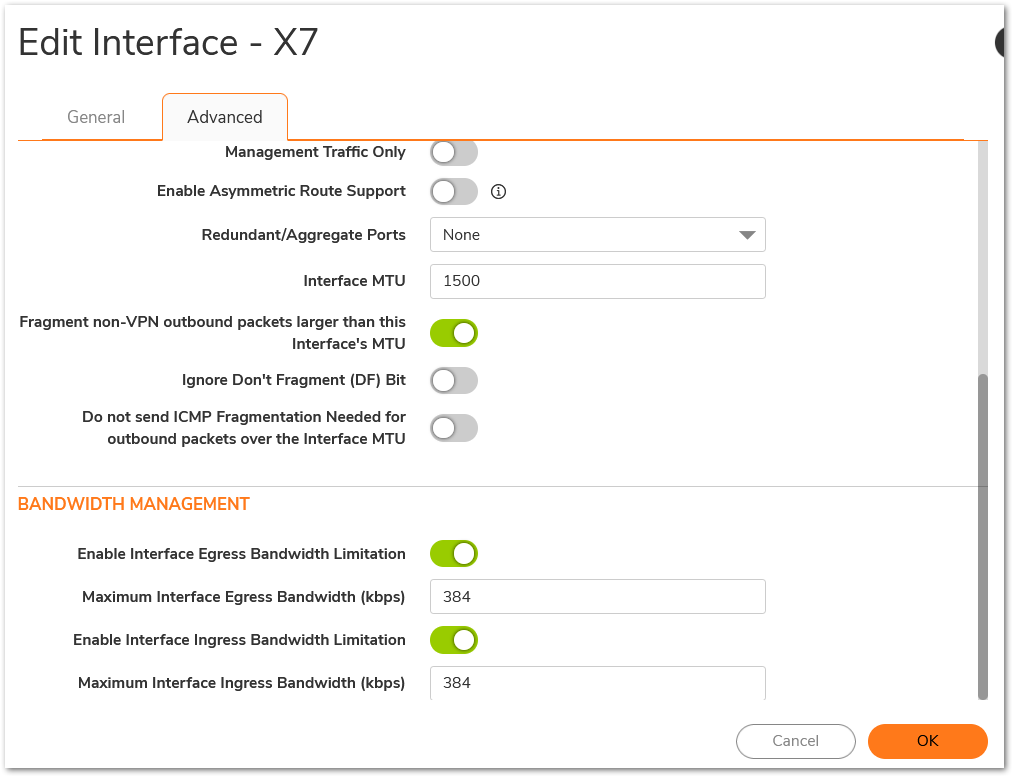Click Maximum Interface Ingress Bandwidth field
The height and width of the screenshot is (777, 1013).
click(x=598, y=683)
